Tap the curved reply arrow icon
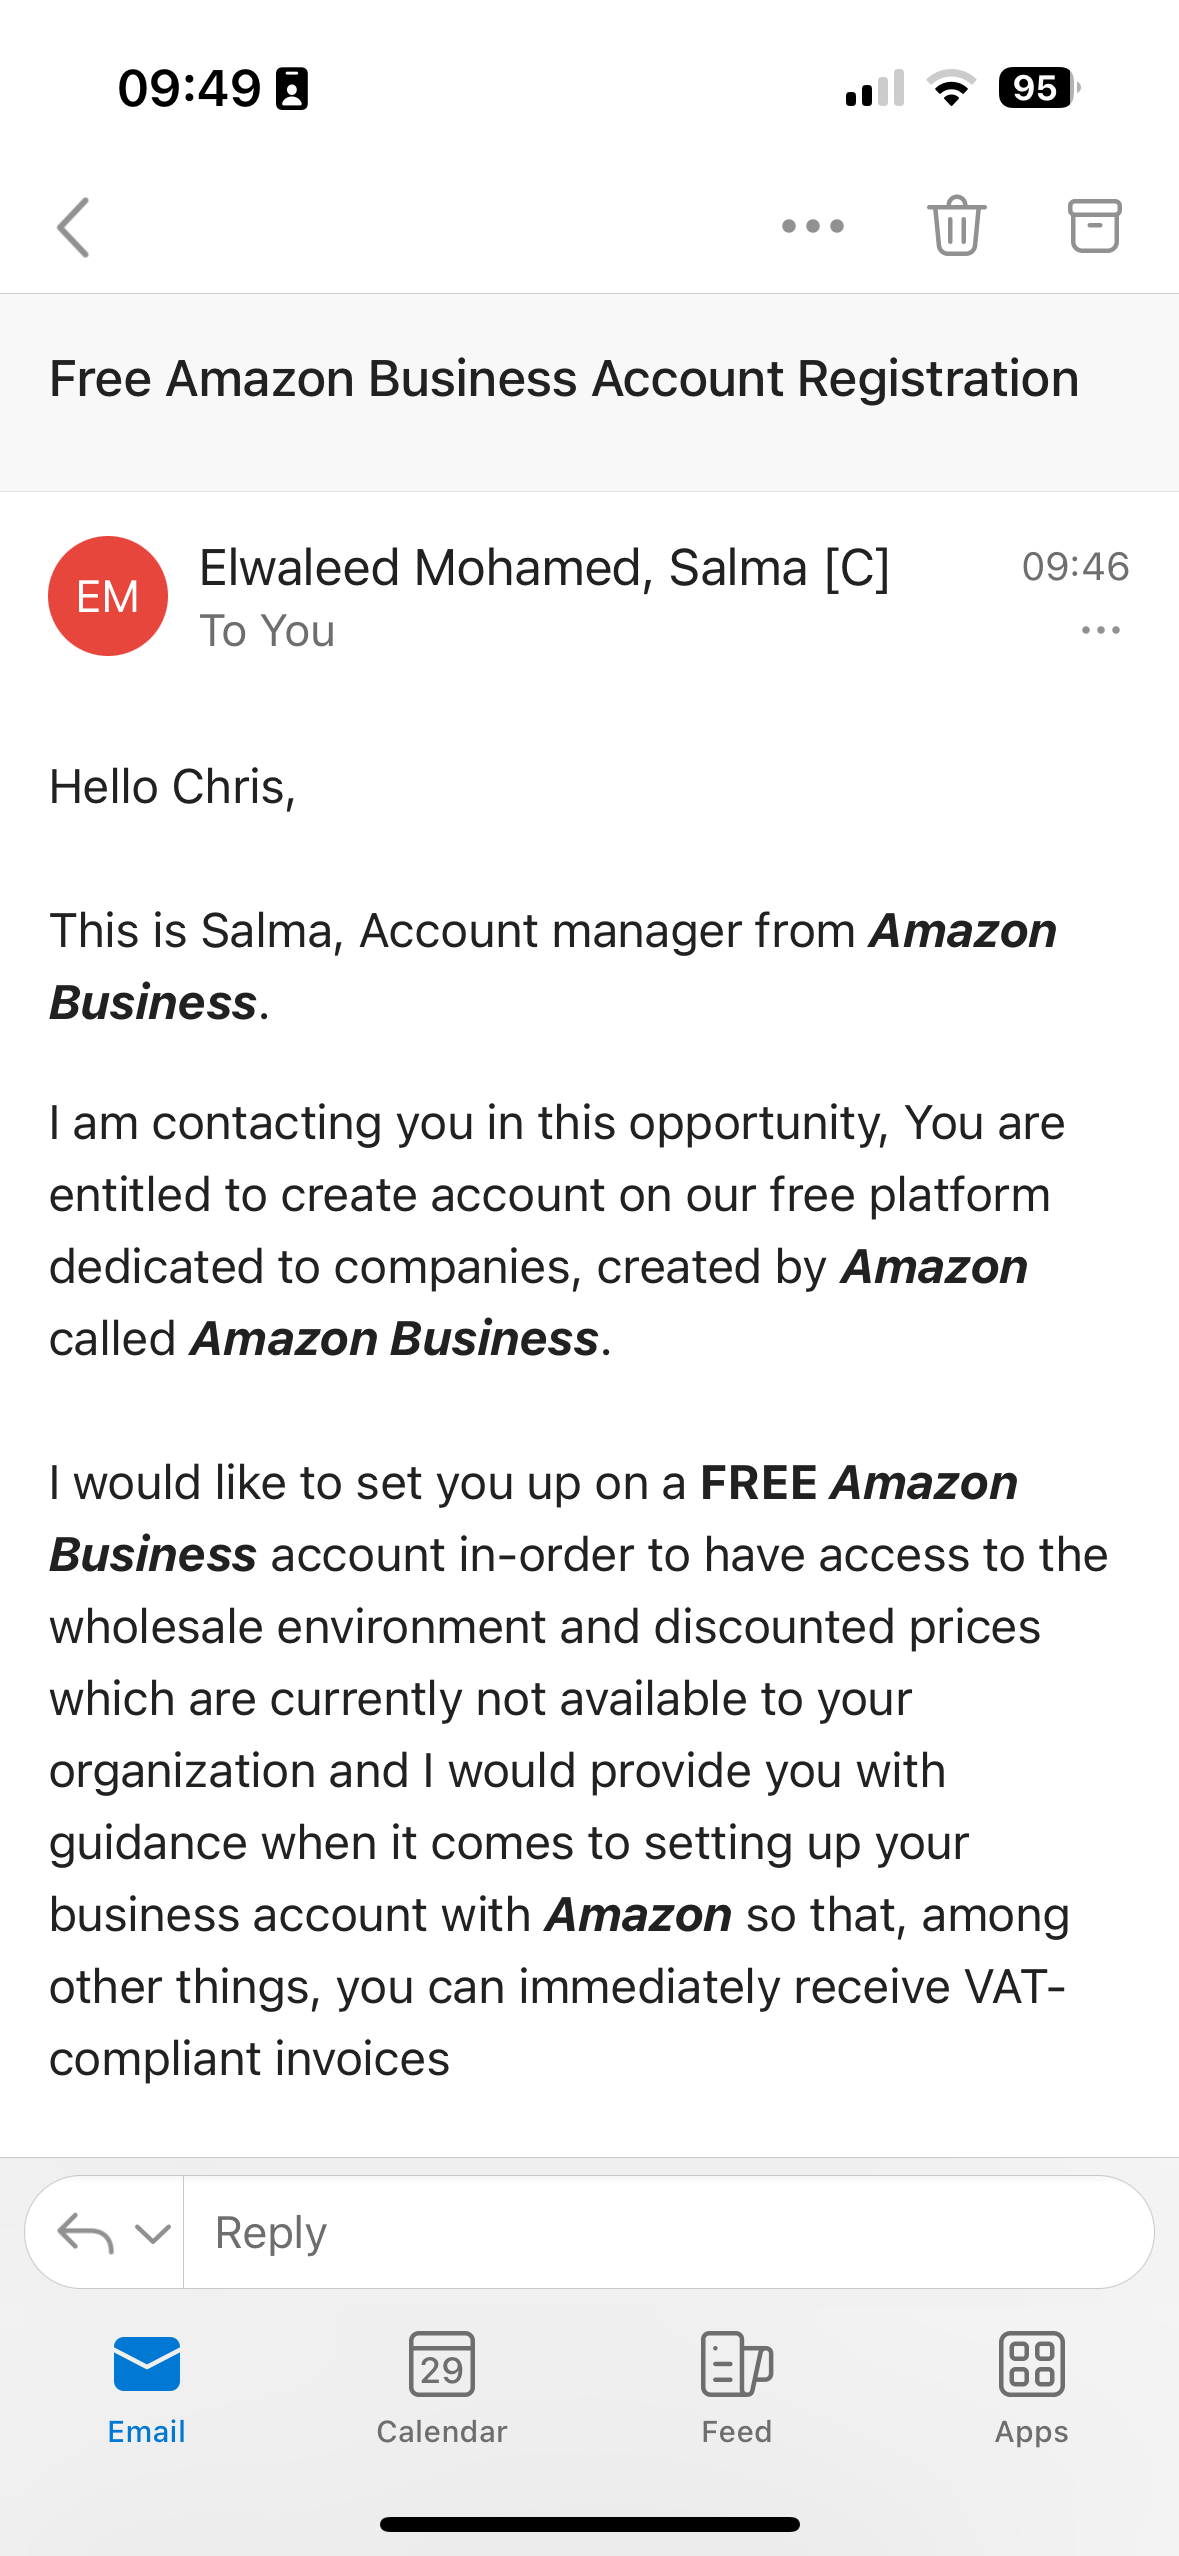This screenshot has width=1179, height=2556. (86, 2232)
